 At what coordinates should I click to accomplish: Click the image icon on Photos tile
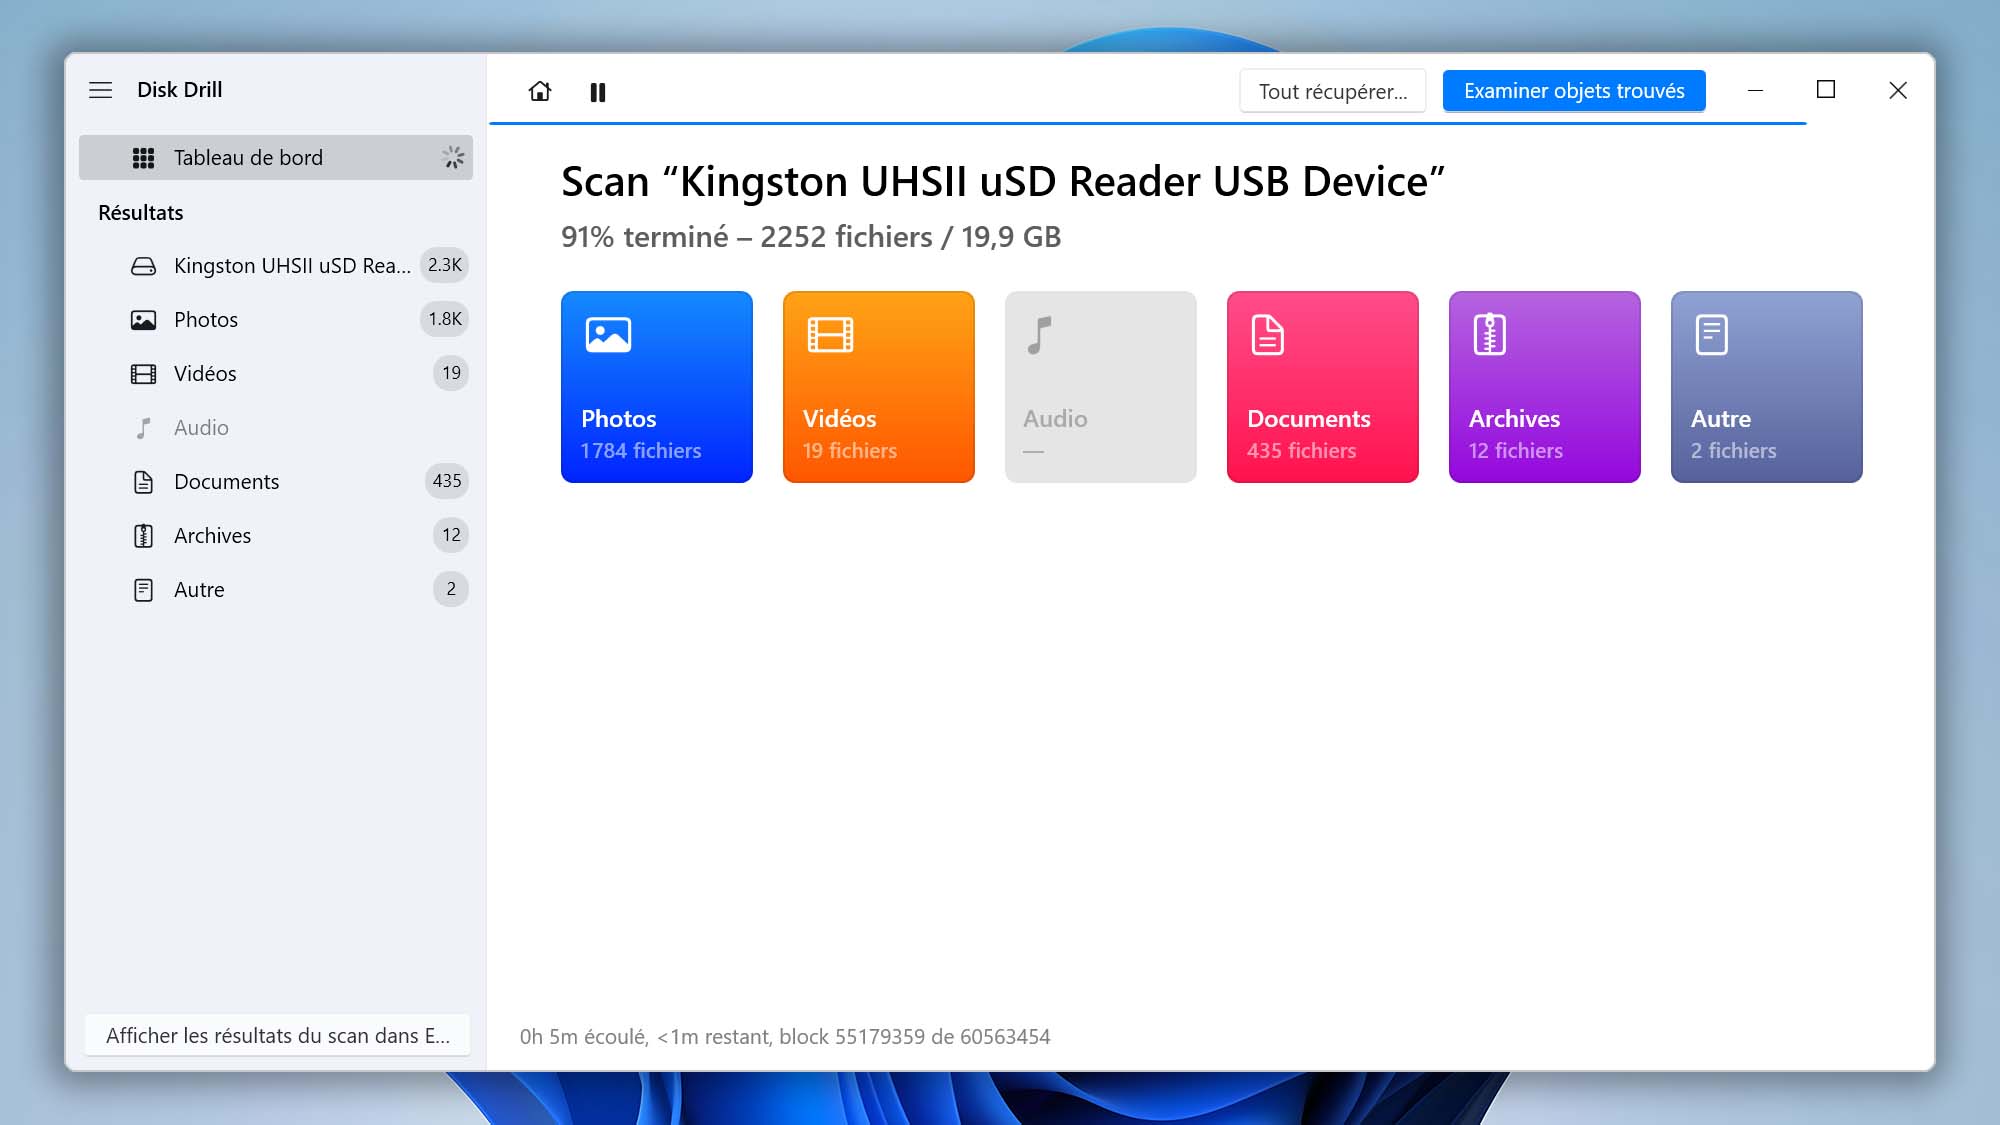click(608, 335)
